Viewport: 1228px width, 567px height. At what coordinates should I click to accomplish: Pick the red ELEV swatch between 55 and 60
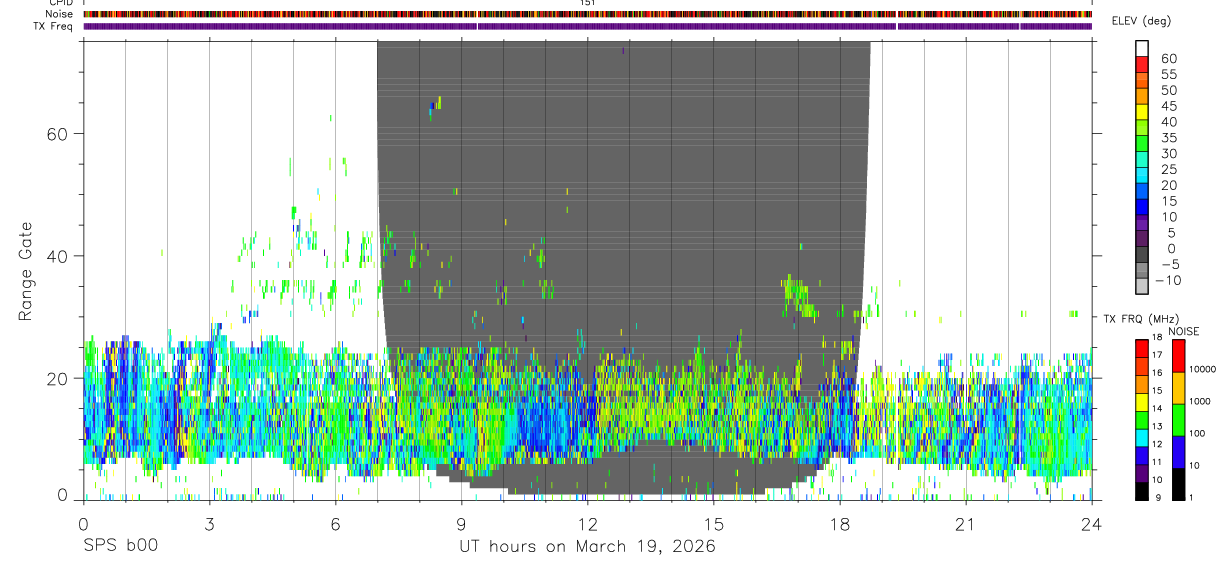1142,66
